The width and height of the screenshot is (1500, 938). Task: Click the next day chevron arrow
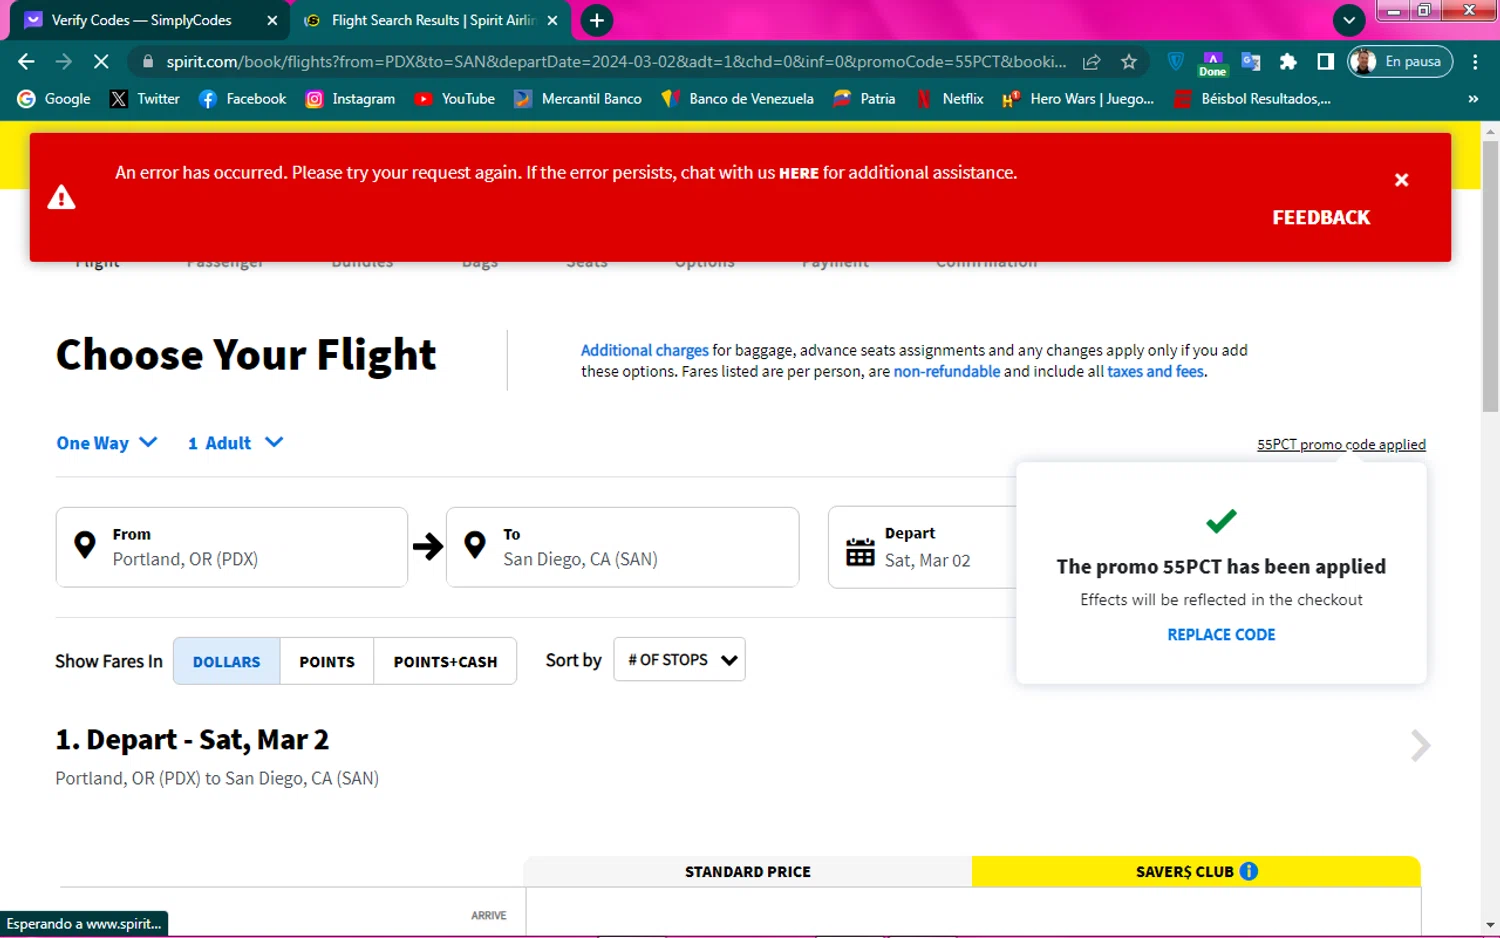coord(1420,745)
